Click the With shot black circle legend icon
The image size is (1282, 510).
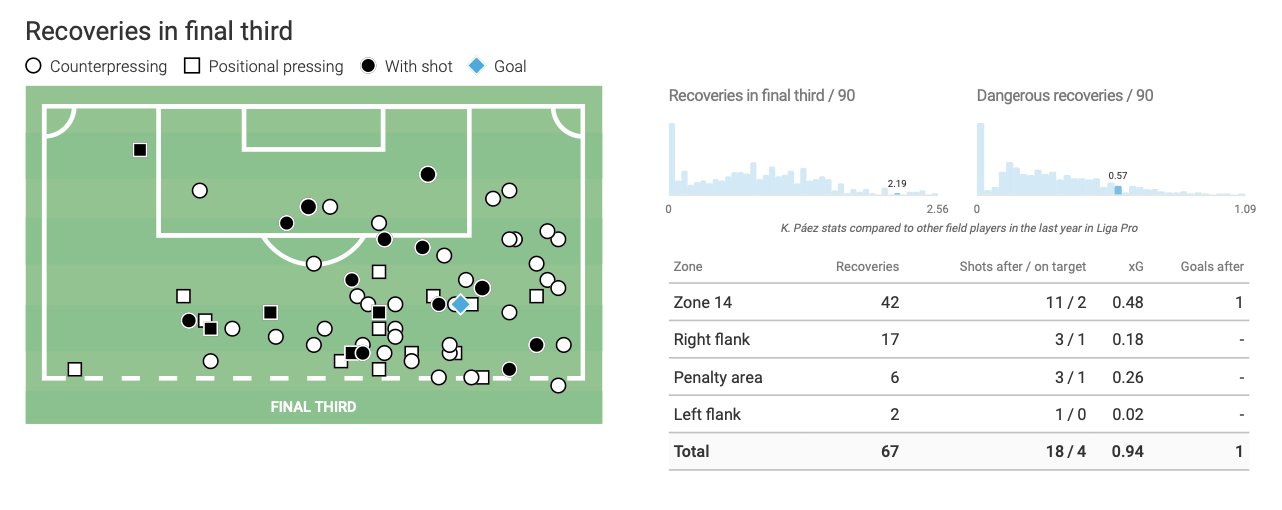pyautogui.click(x=368, y=67)
